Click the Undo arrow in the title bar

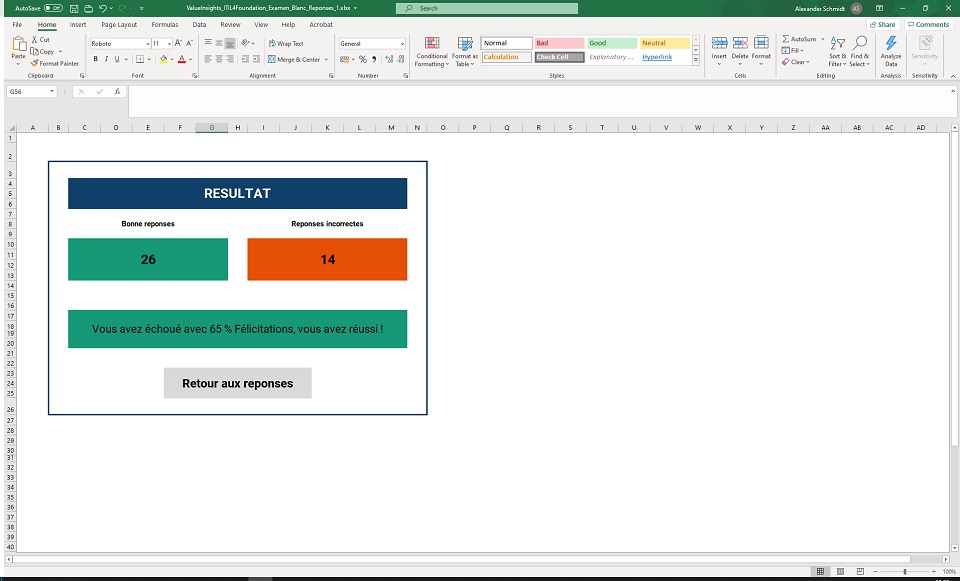point(103,9)
